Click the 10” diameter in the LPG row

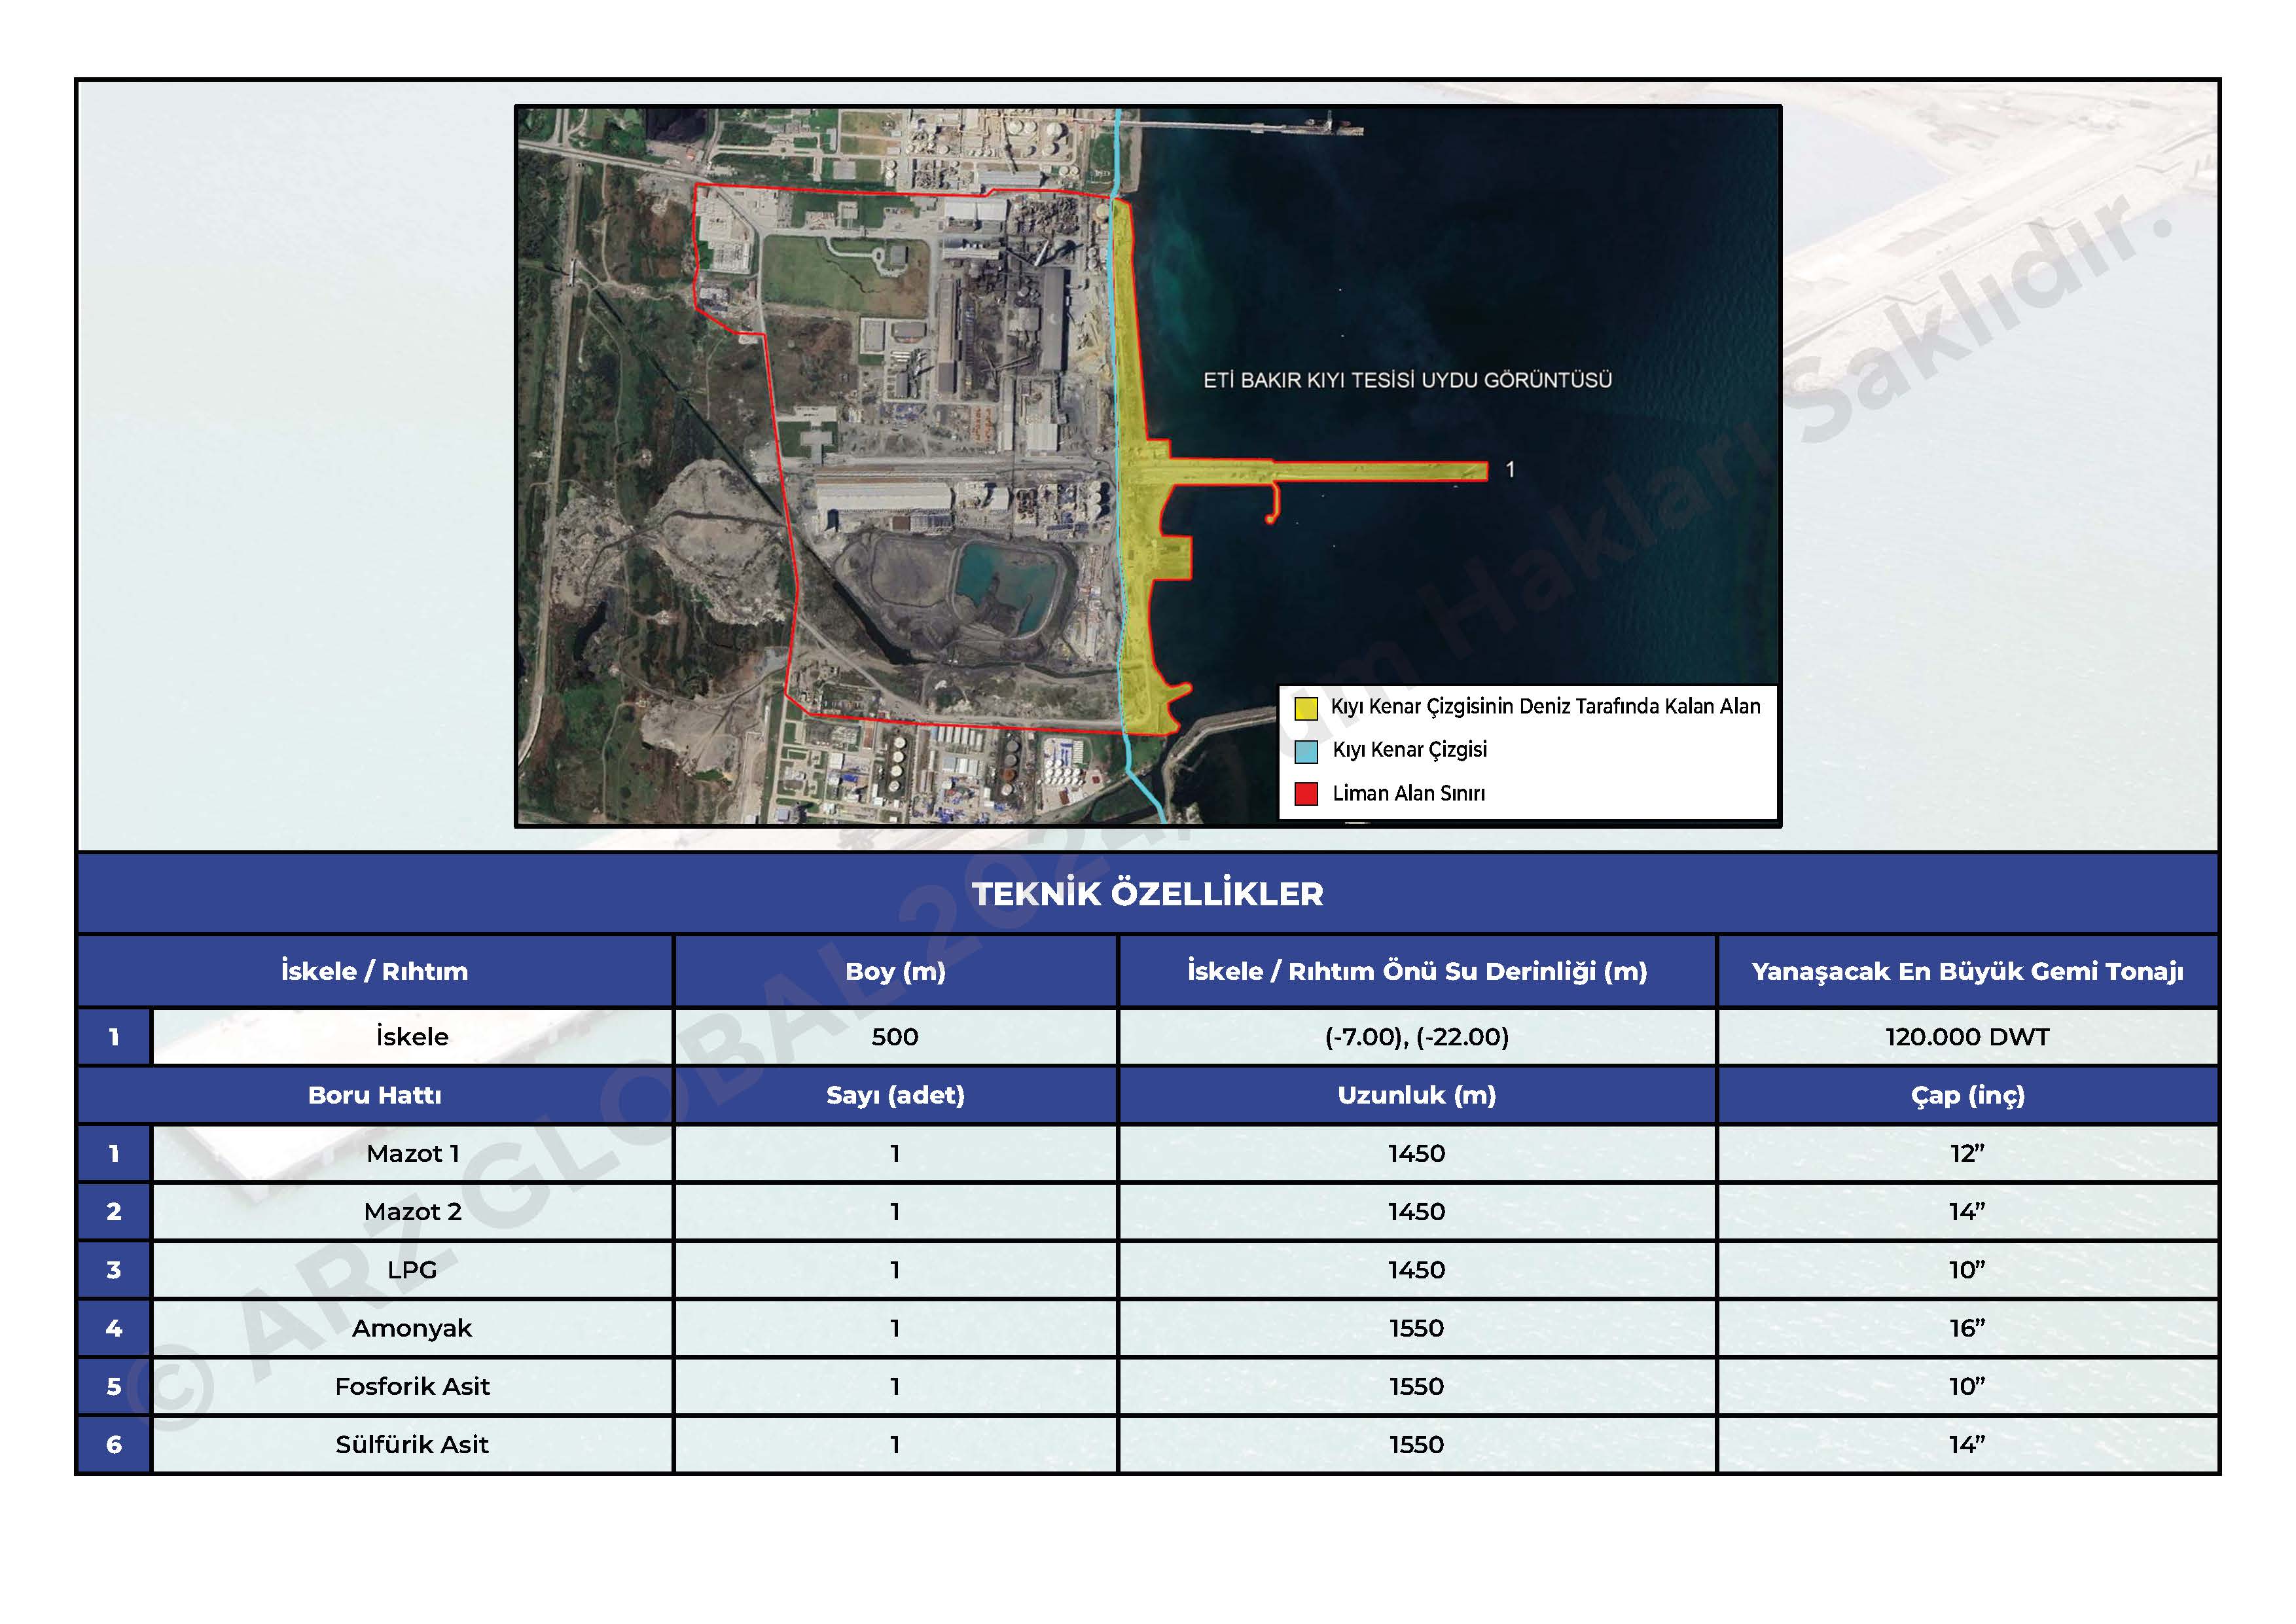pyautogui.click(x=1967, y=1270)
